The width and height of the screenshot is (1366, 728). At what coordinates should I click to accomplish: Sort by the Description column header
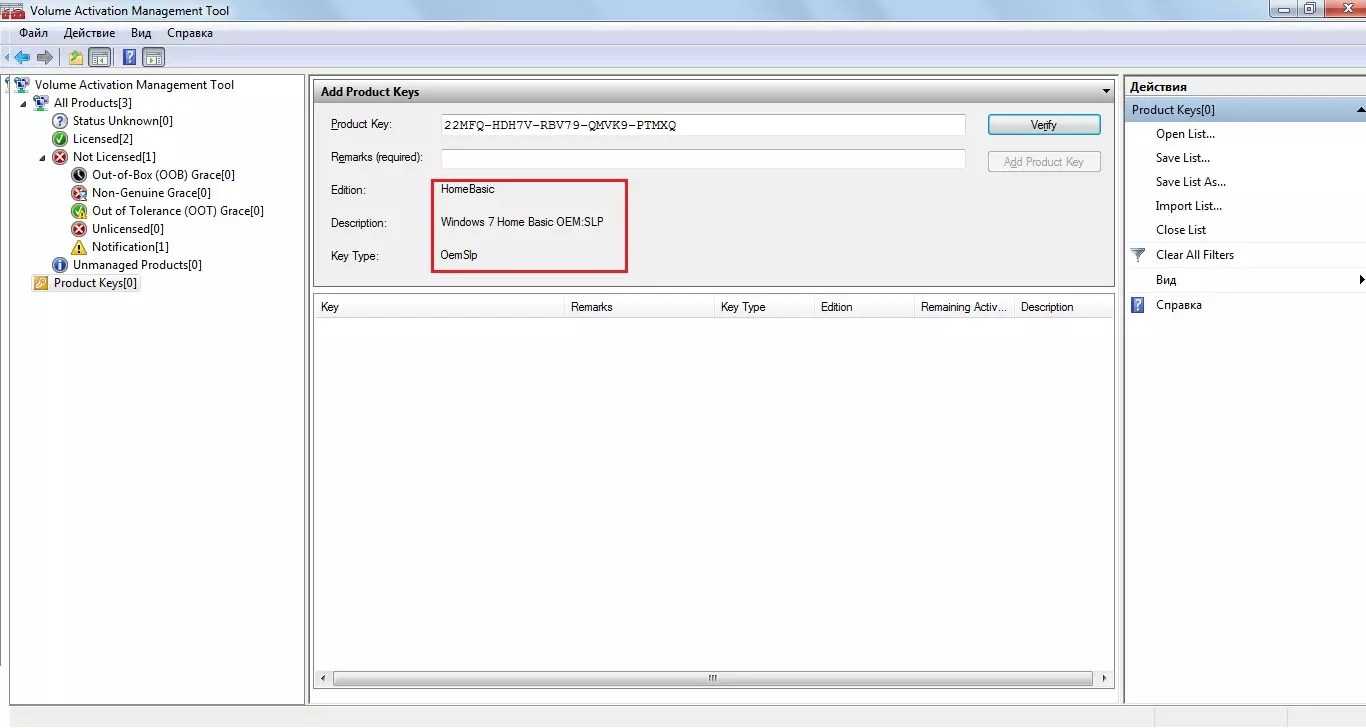coord(1063,307)
